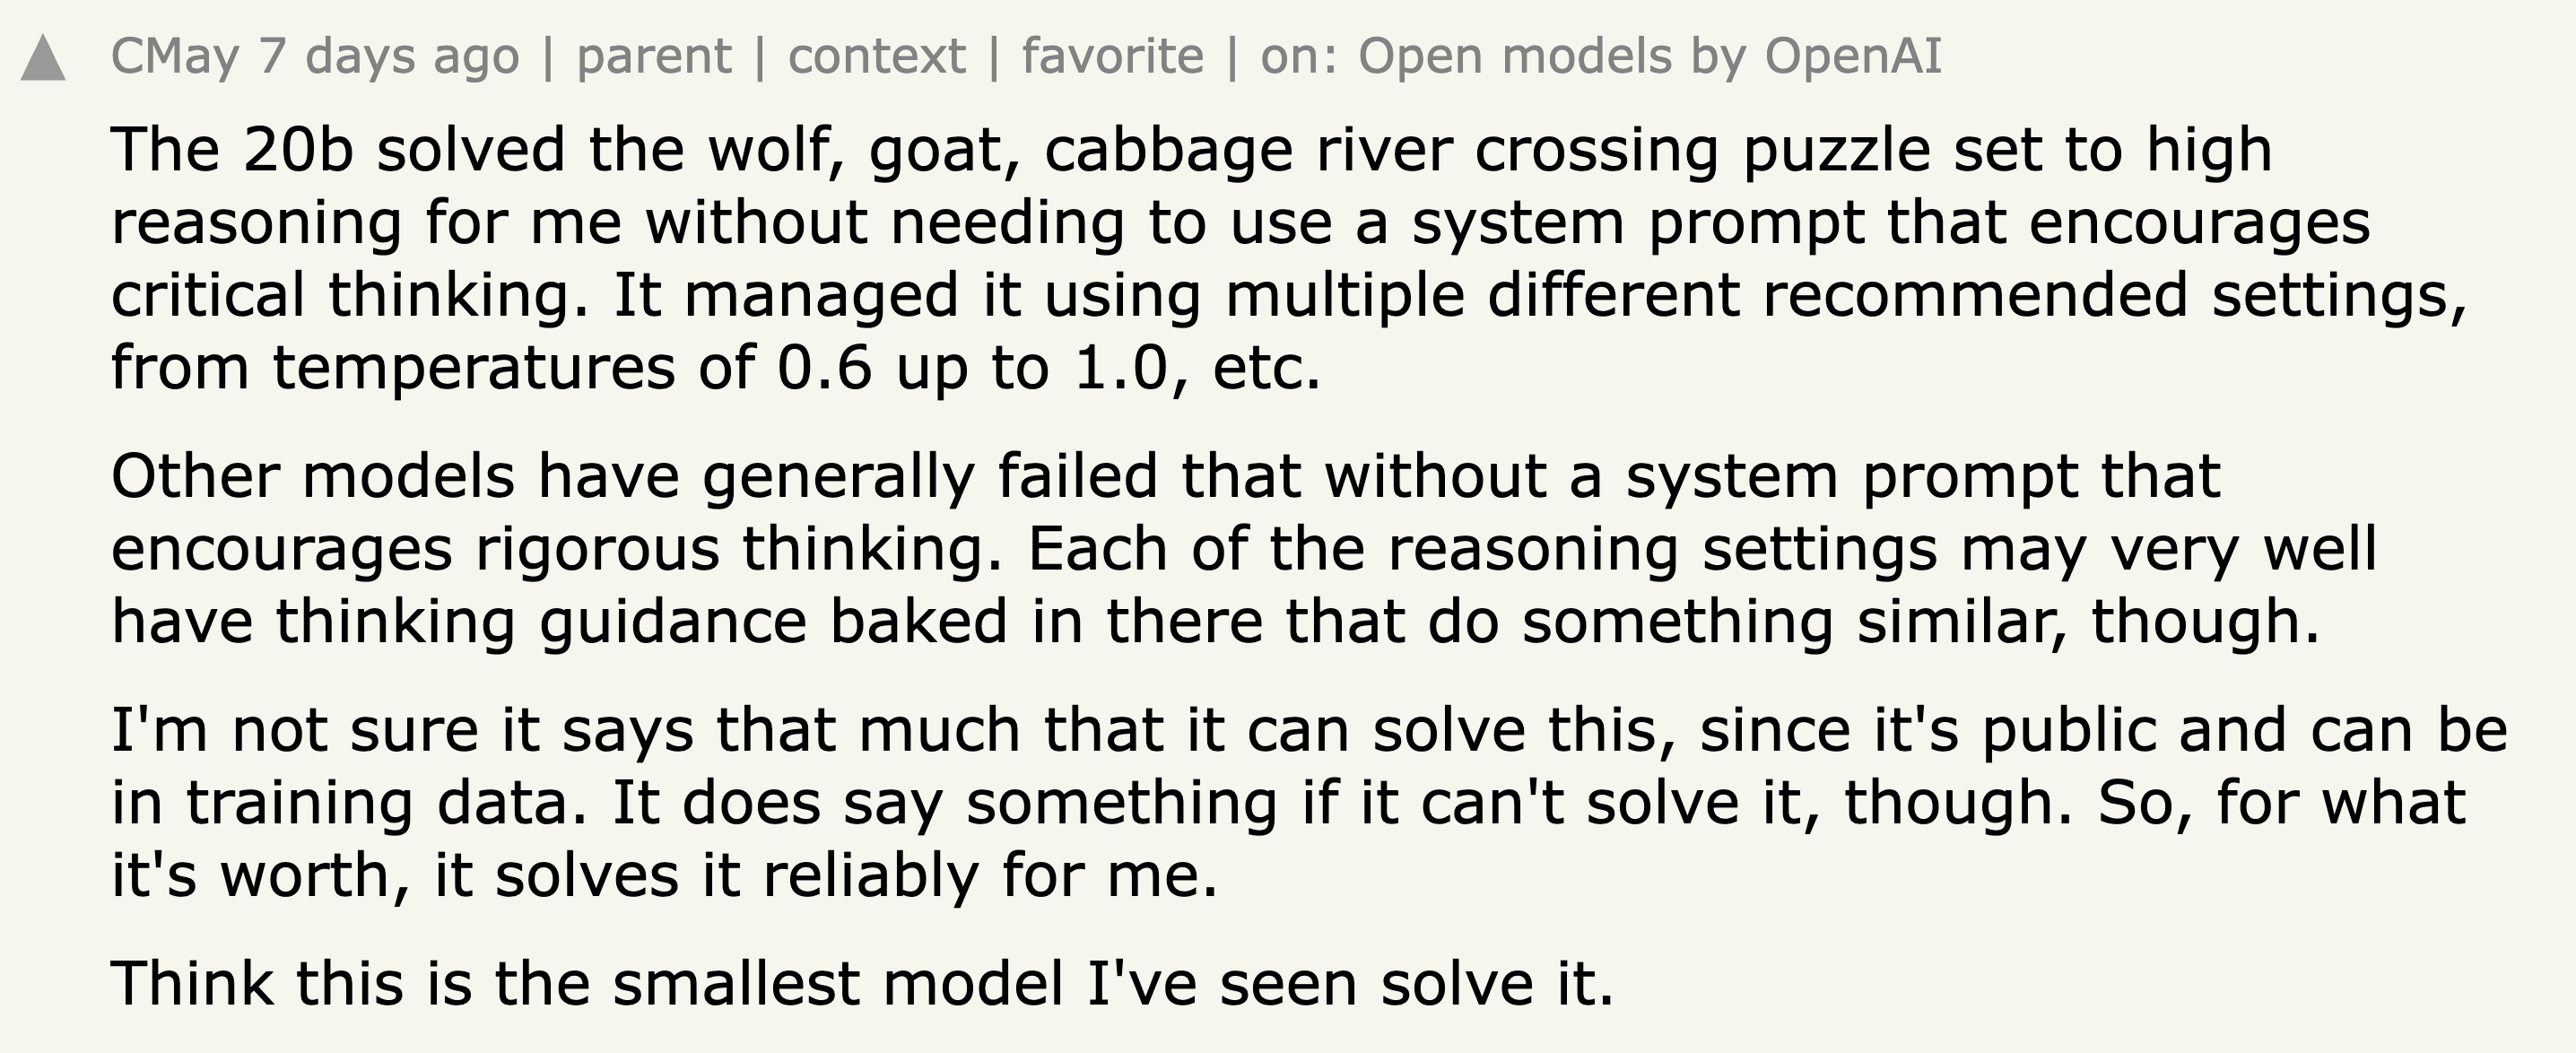Viewport: 2576px width, 1053px height.
Task: Go to the parent comment
Action: point(654,56)
